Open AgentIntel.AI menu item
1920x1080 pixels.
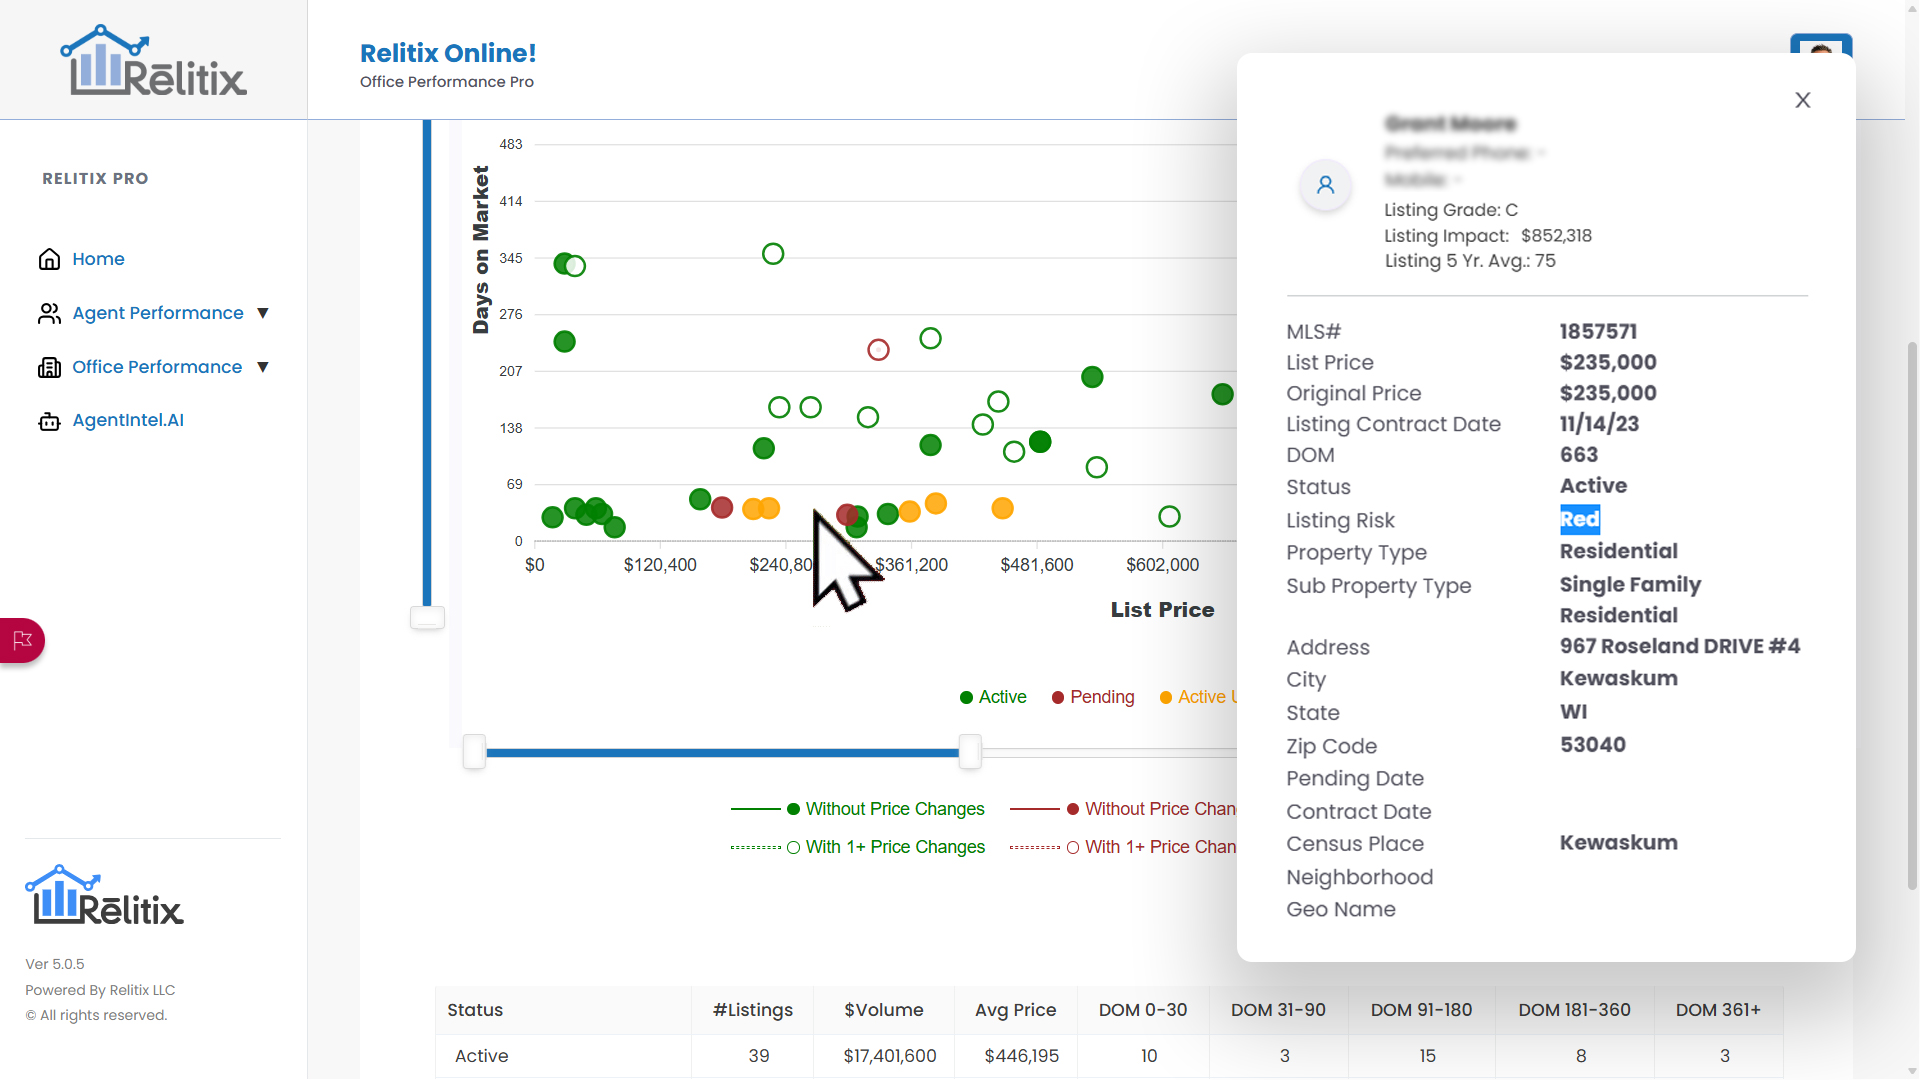click(128, 420)
